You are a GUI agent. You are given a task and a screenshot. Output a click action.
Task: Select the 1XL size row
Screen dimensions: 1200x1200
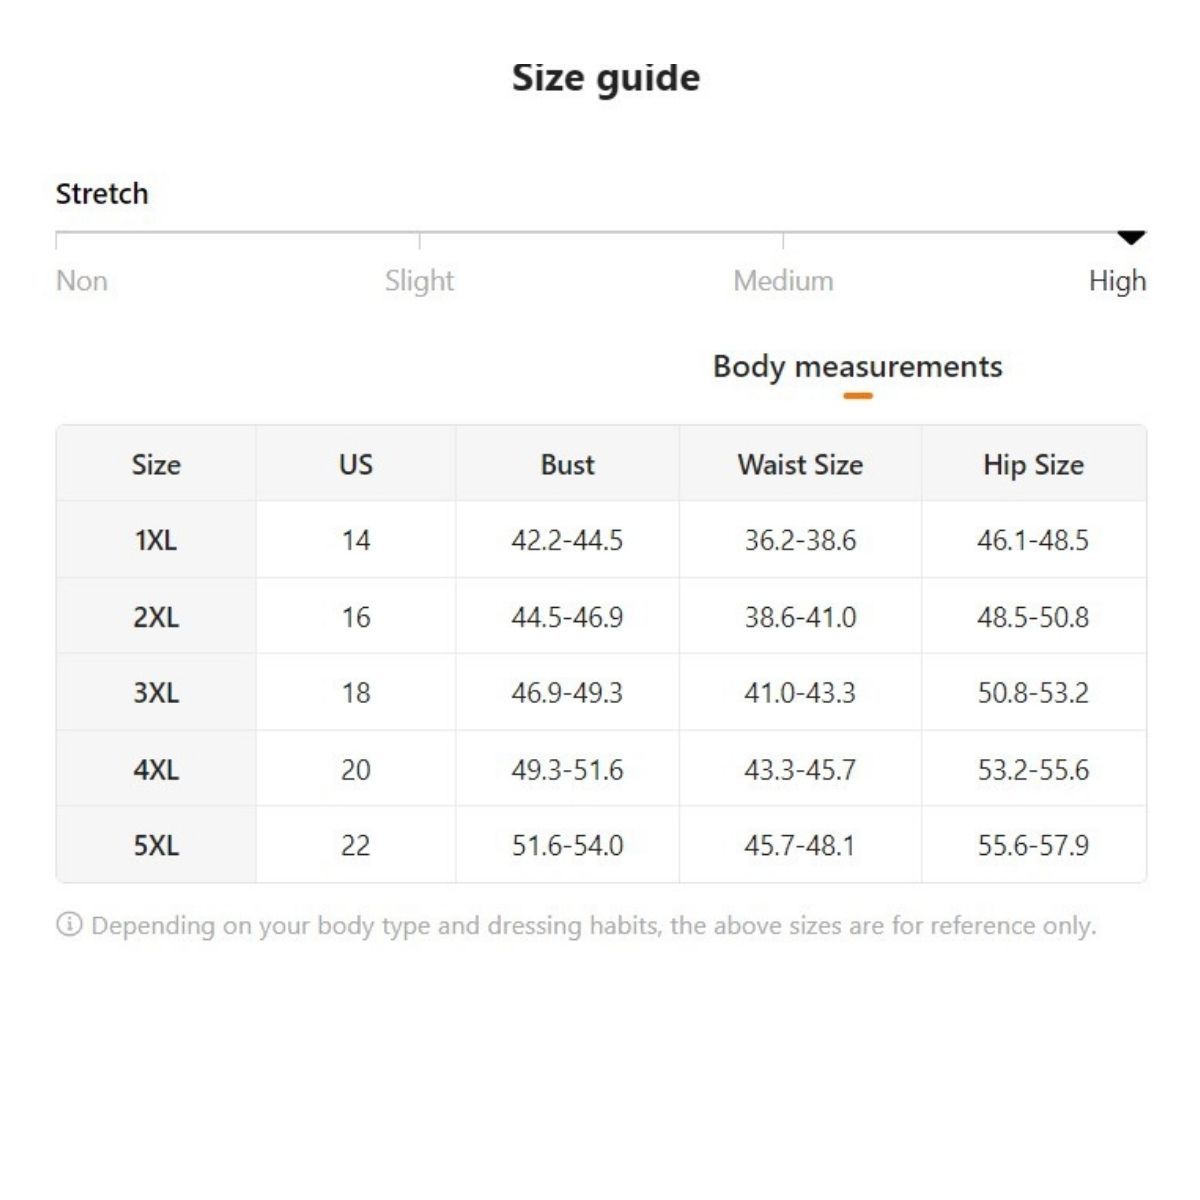156,540
